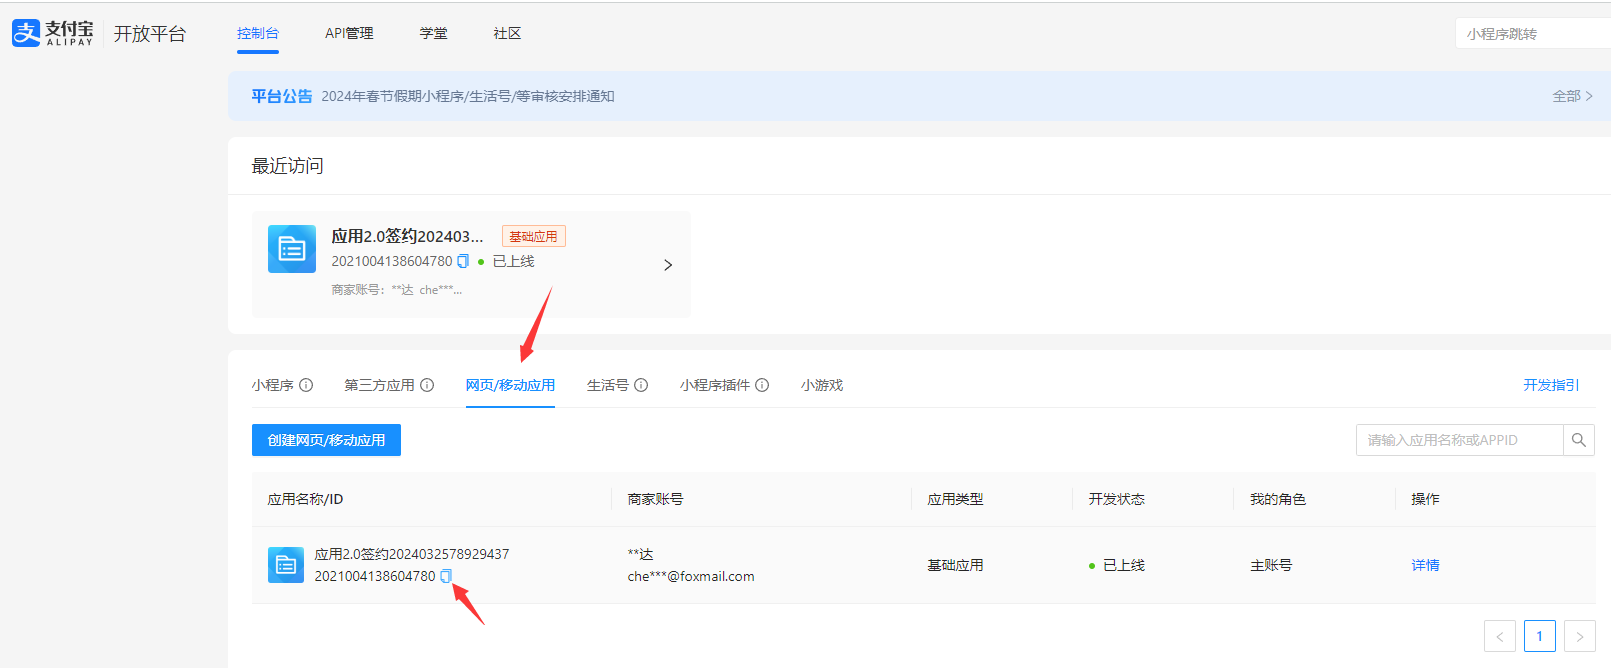This screenshot has height=668, width=1611.
Task: Go to next page arrow
Action: pos(1580,636)
